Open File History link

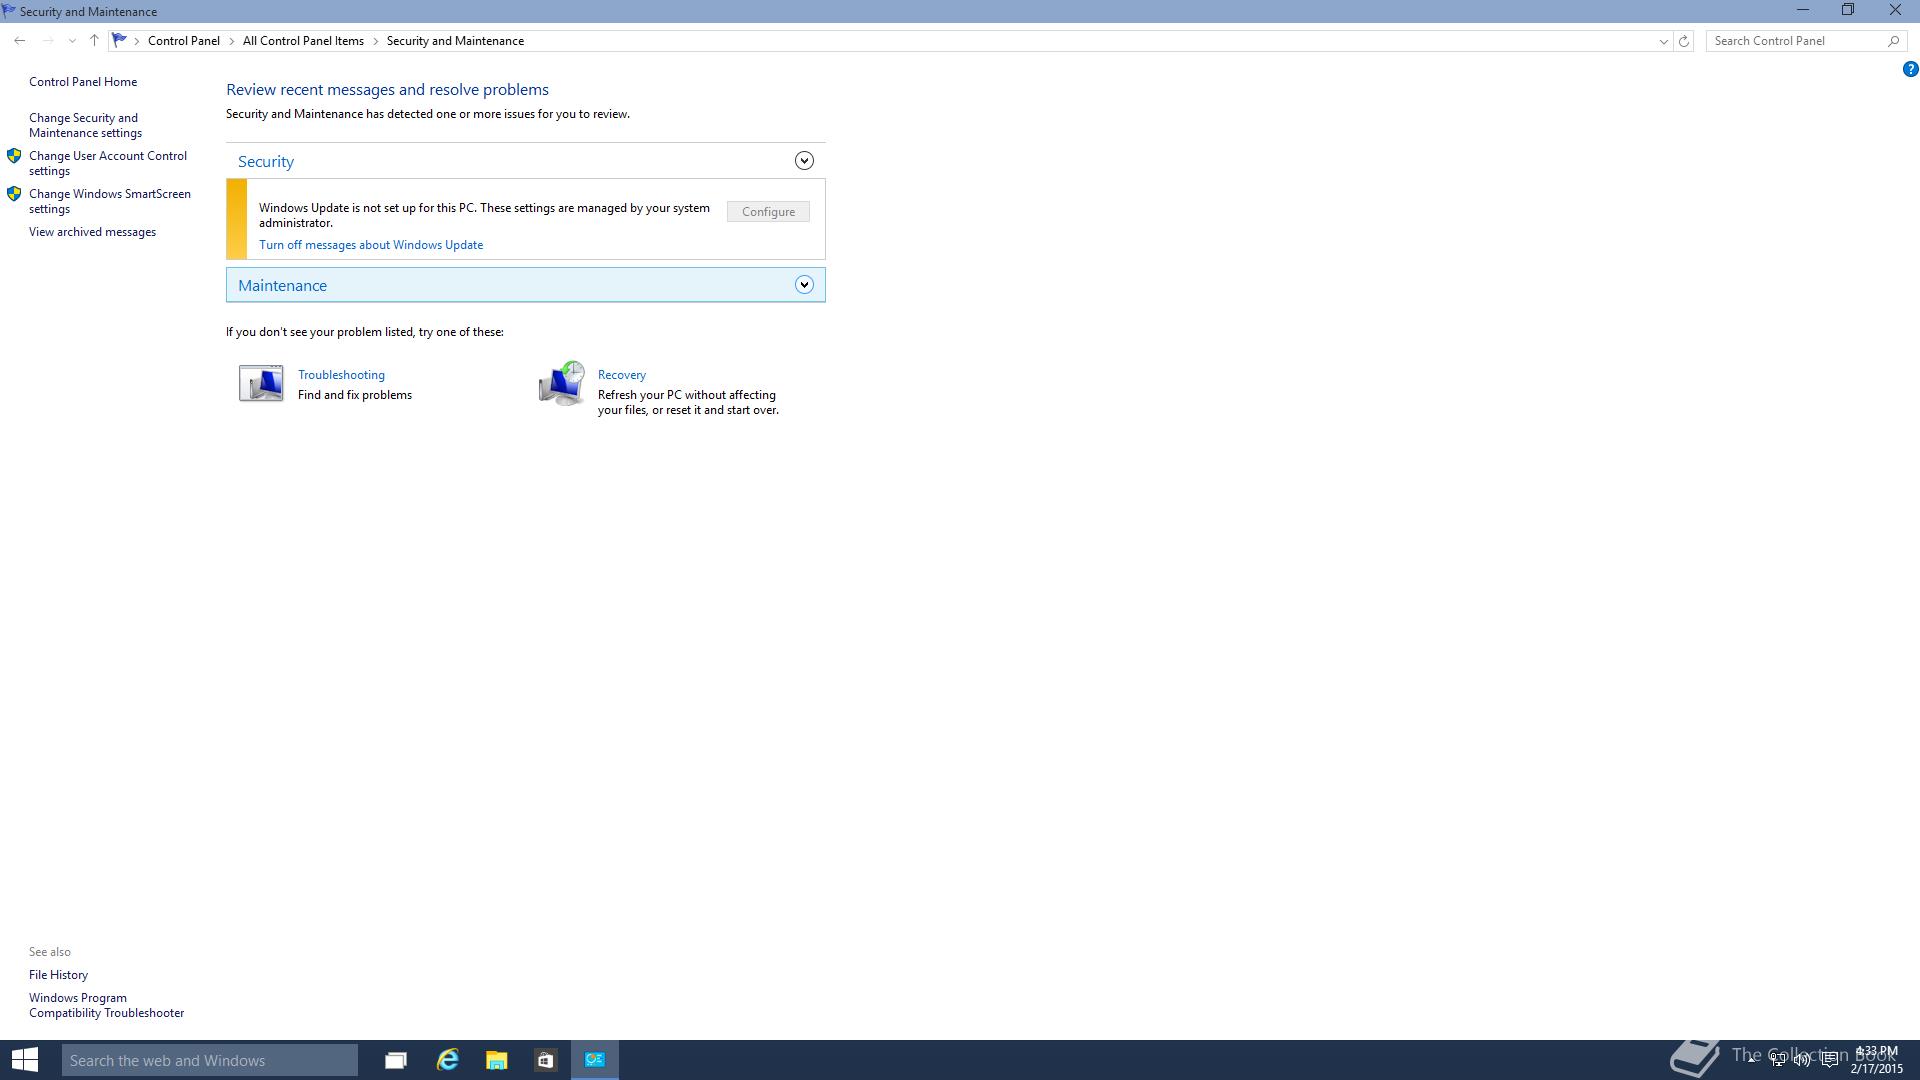58,975
